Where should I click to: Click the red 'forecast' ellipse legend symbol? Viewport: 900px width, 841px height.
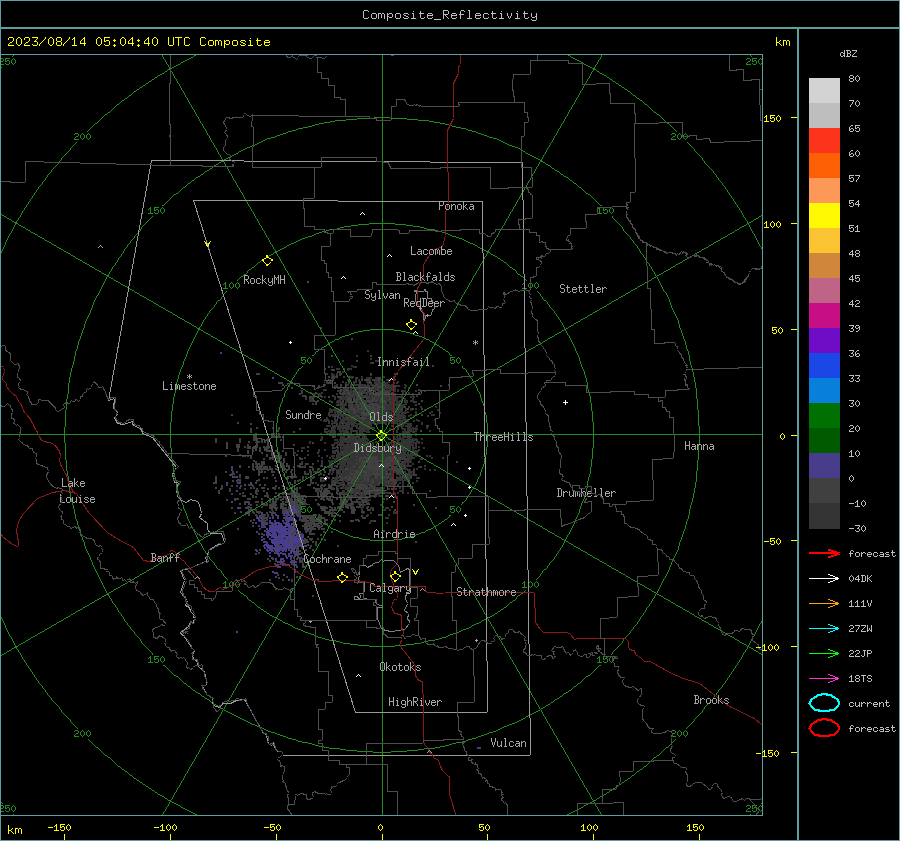(824, 728)
